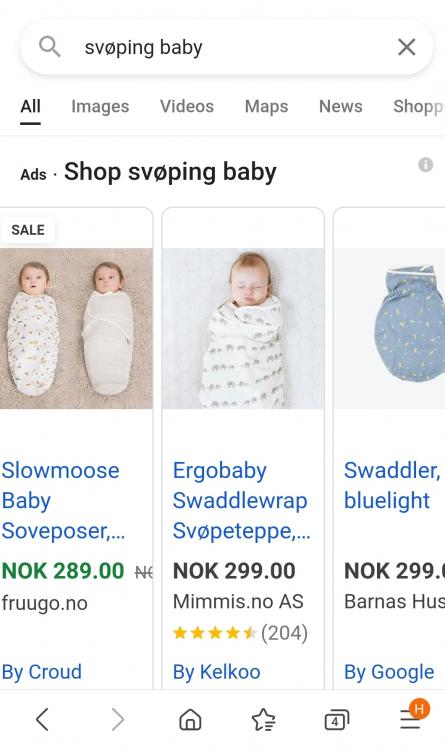
Task: Tap the search magnifier icon
Action: tap(50, 47)
